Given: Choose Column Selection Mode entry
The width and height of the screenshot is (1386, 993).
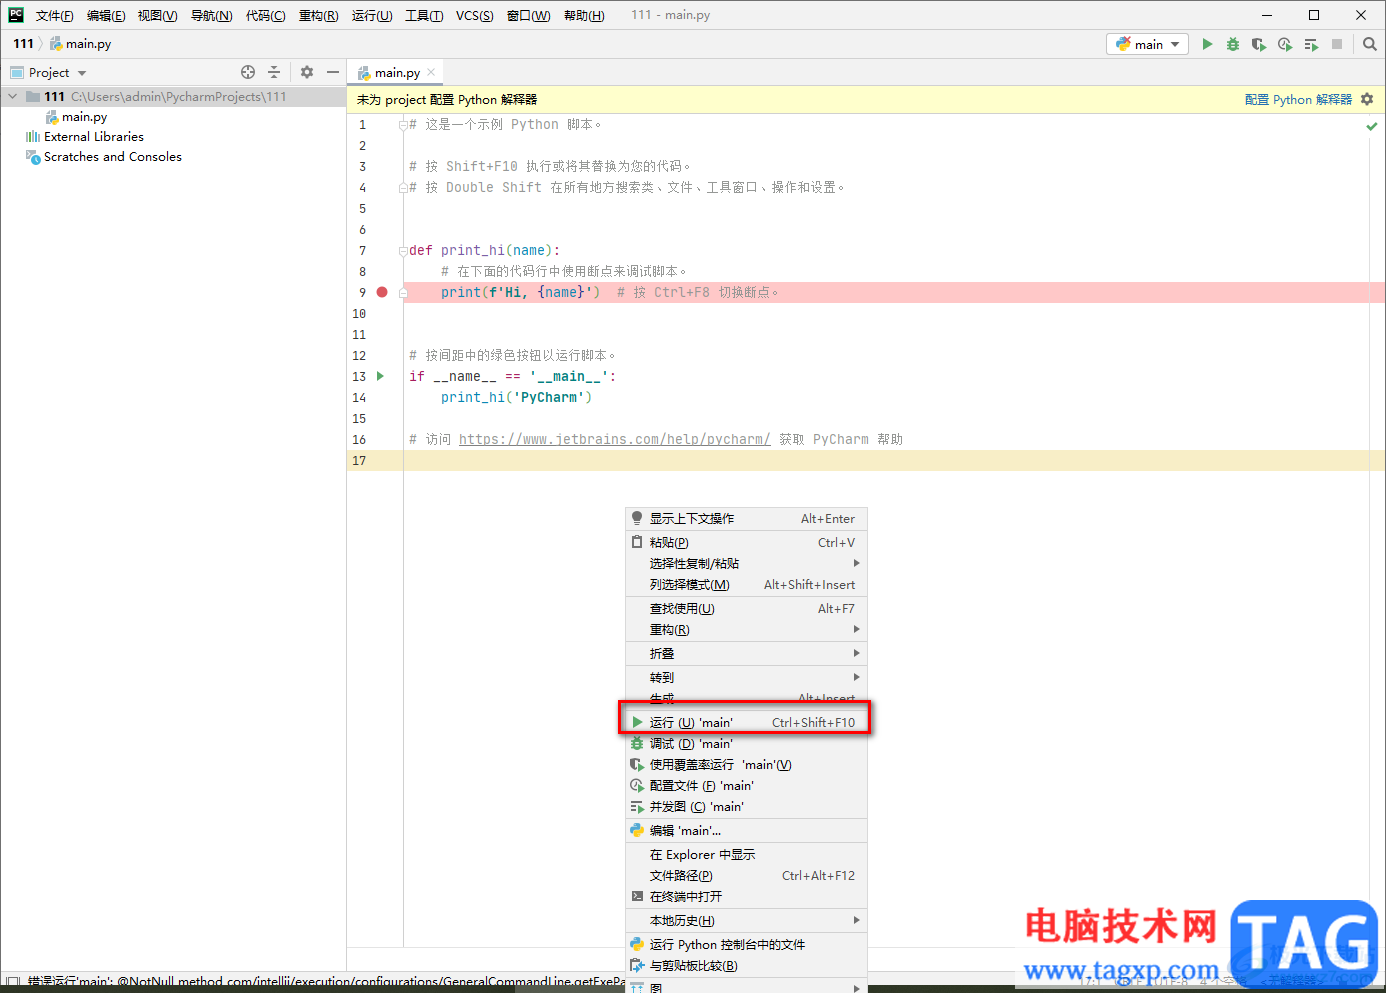Looking at the screenshot, I should (746, 584).
